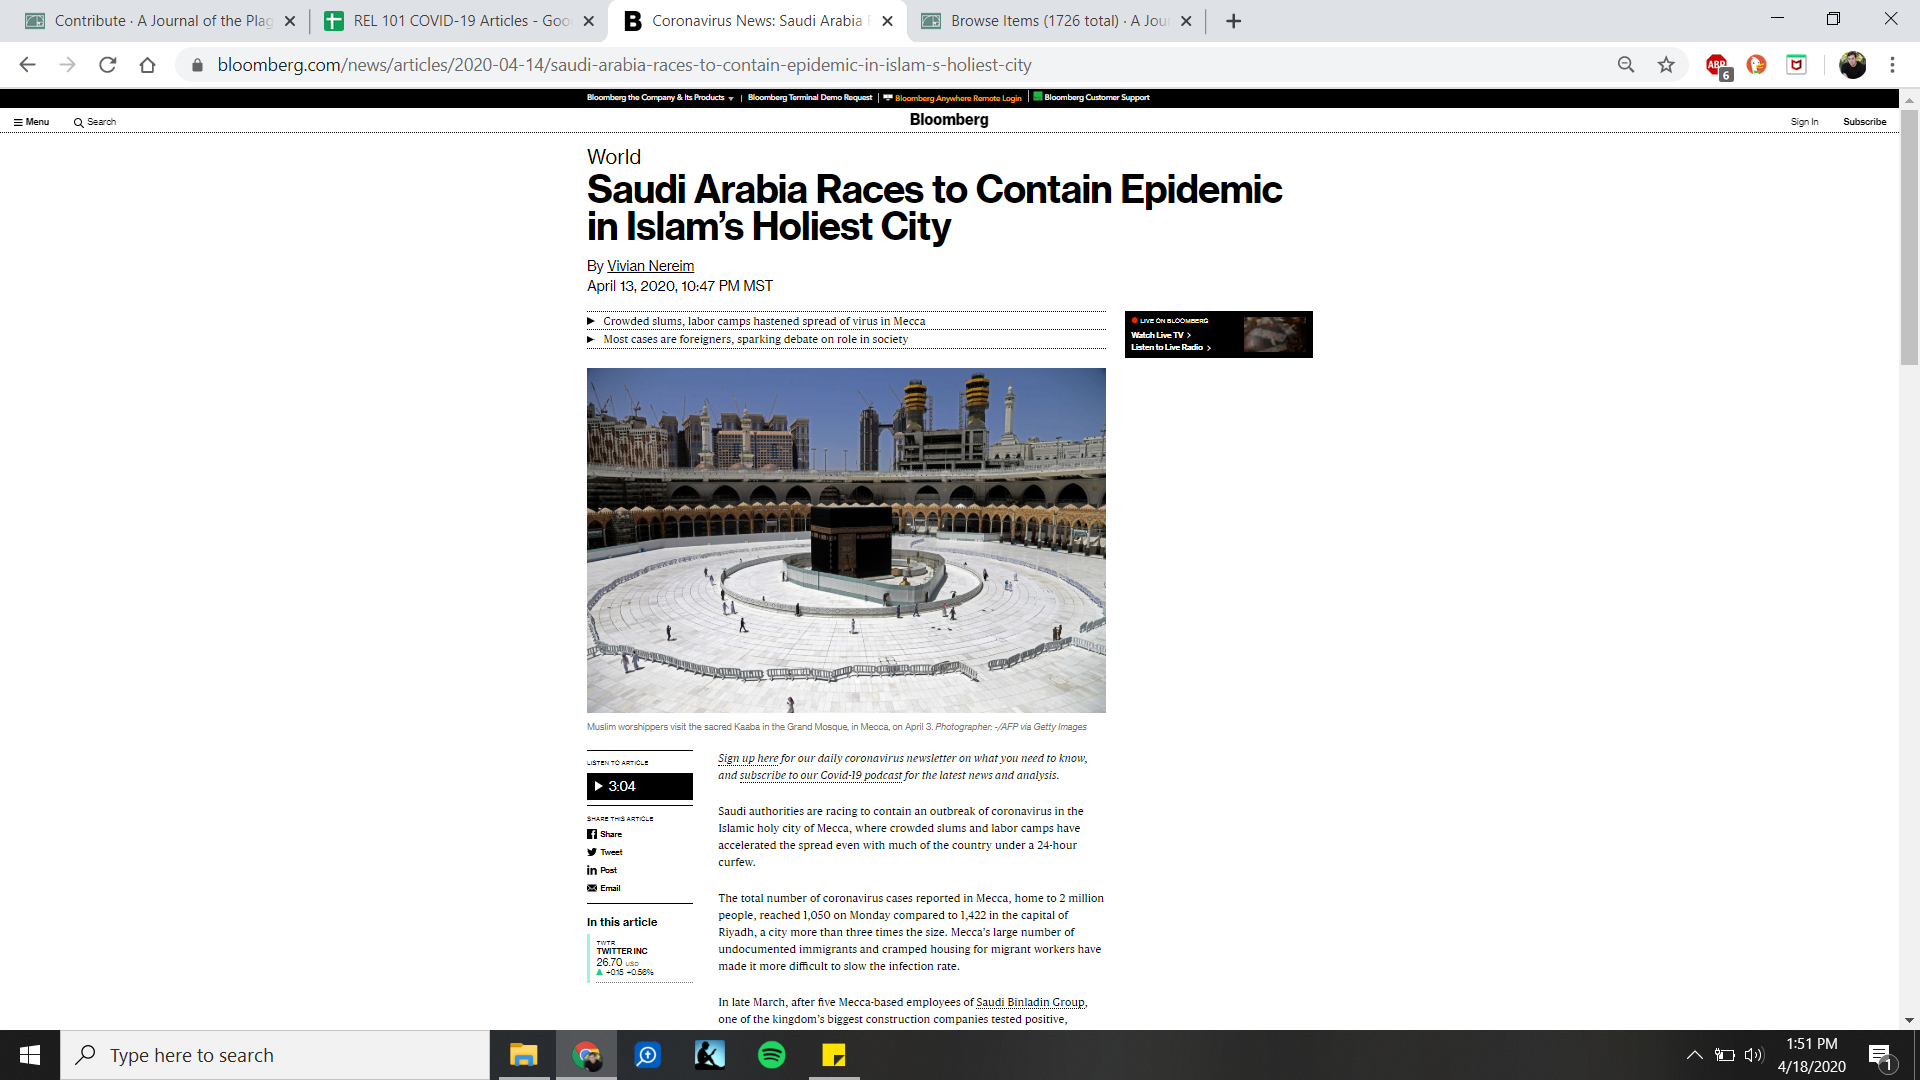Open Chrome's three-dot options menu
Image resolution: width=1920 pixels, height=1080 pixels.
(x=1892, y=65)
